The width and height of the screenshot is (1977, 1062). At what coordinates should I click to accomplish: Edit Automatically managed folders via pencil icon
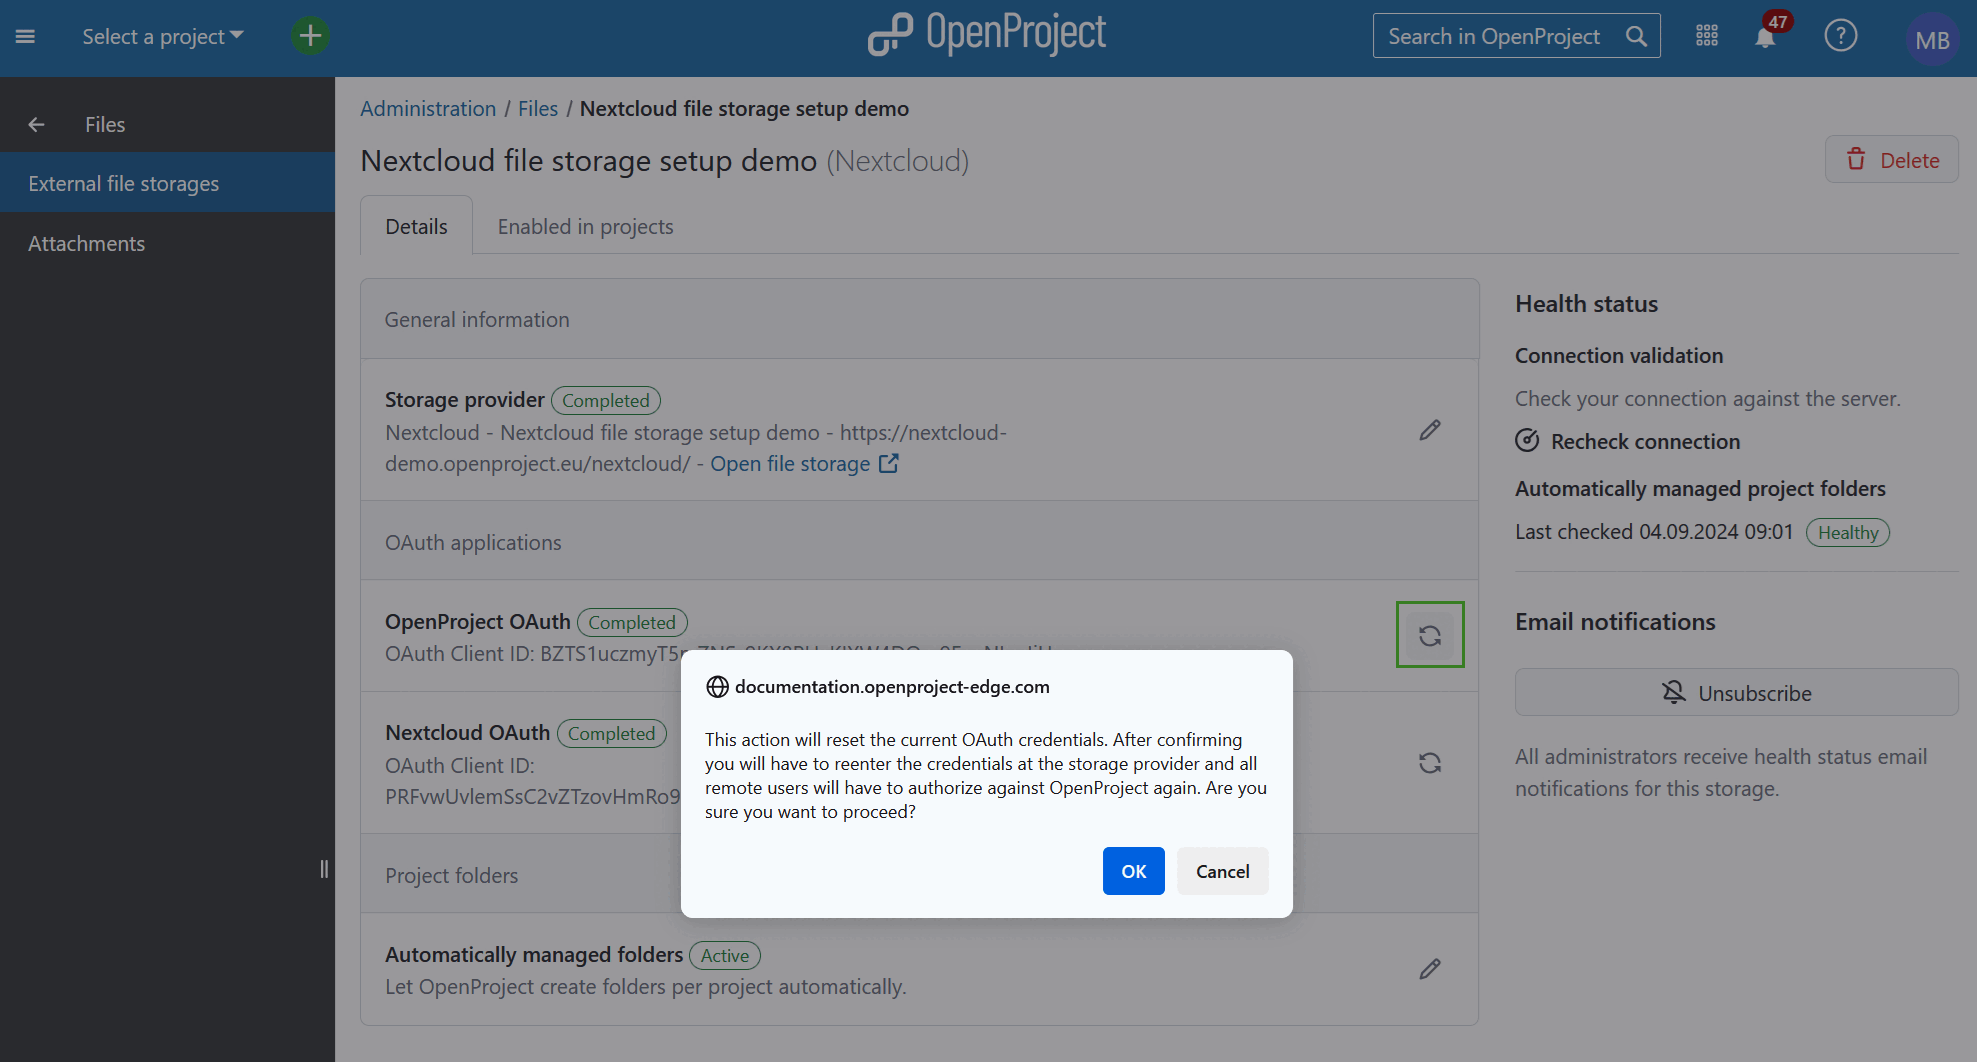tap(1429, 968)
